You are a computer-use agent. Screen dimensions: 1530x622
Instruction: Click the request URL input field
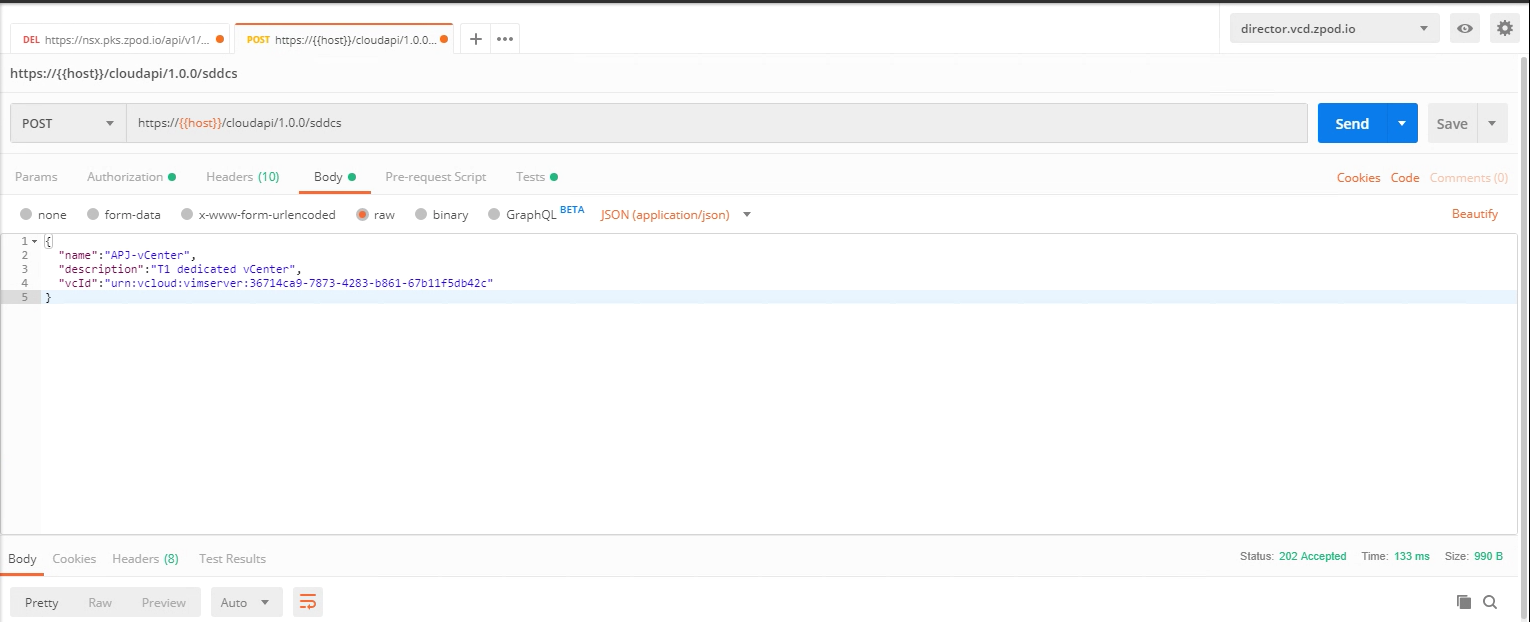click(x=716, y=124)
